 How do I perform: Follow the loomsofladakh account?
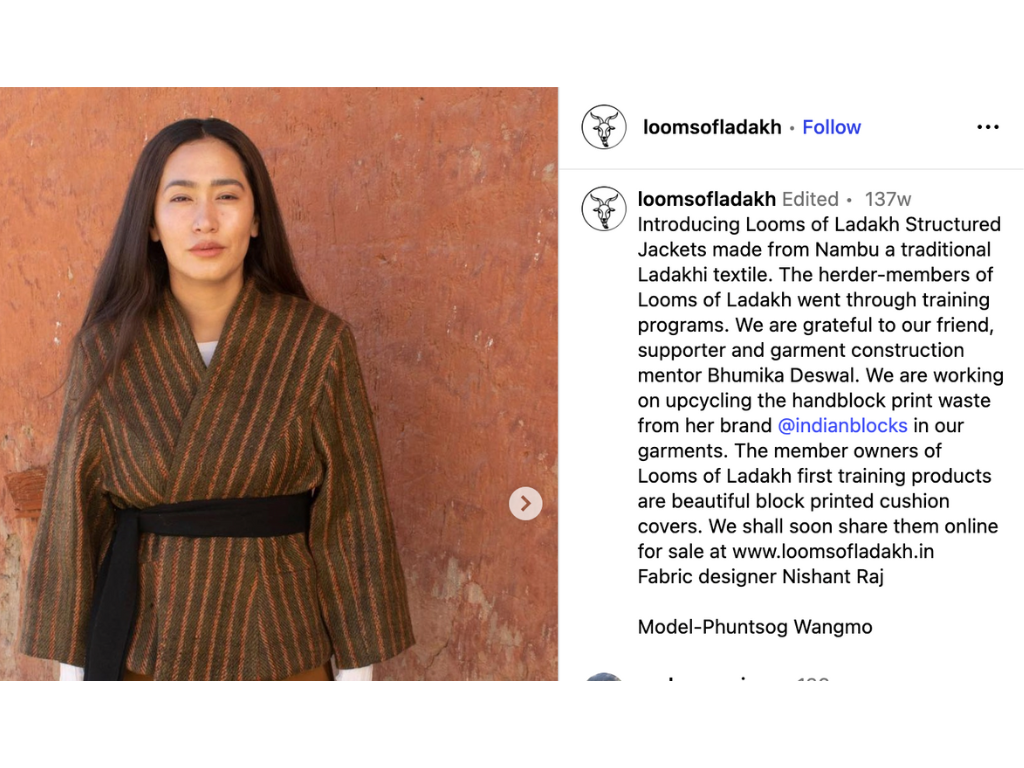pyautogui.click(x=831, y=127)
